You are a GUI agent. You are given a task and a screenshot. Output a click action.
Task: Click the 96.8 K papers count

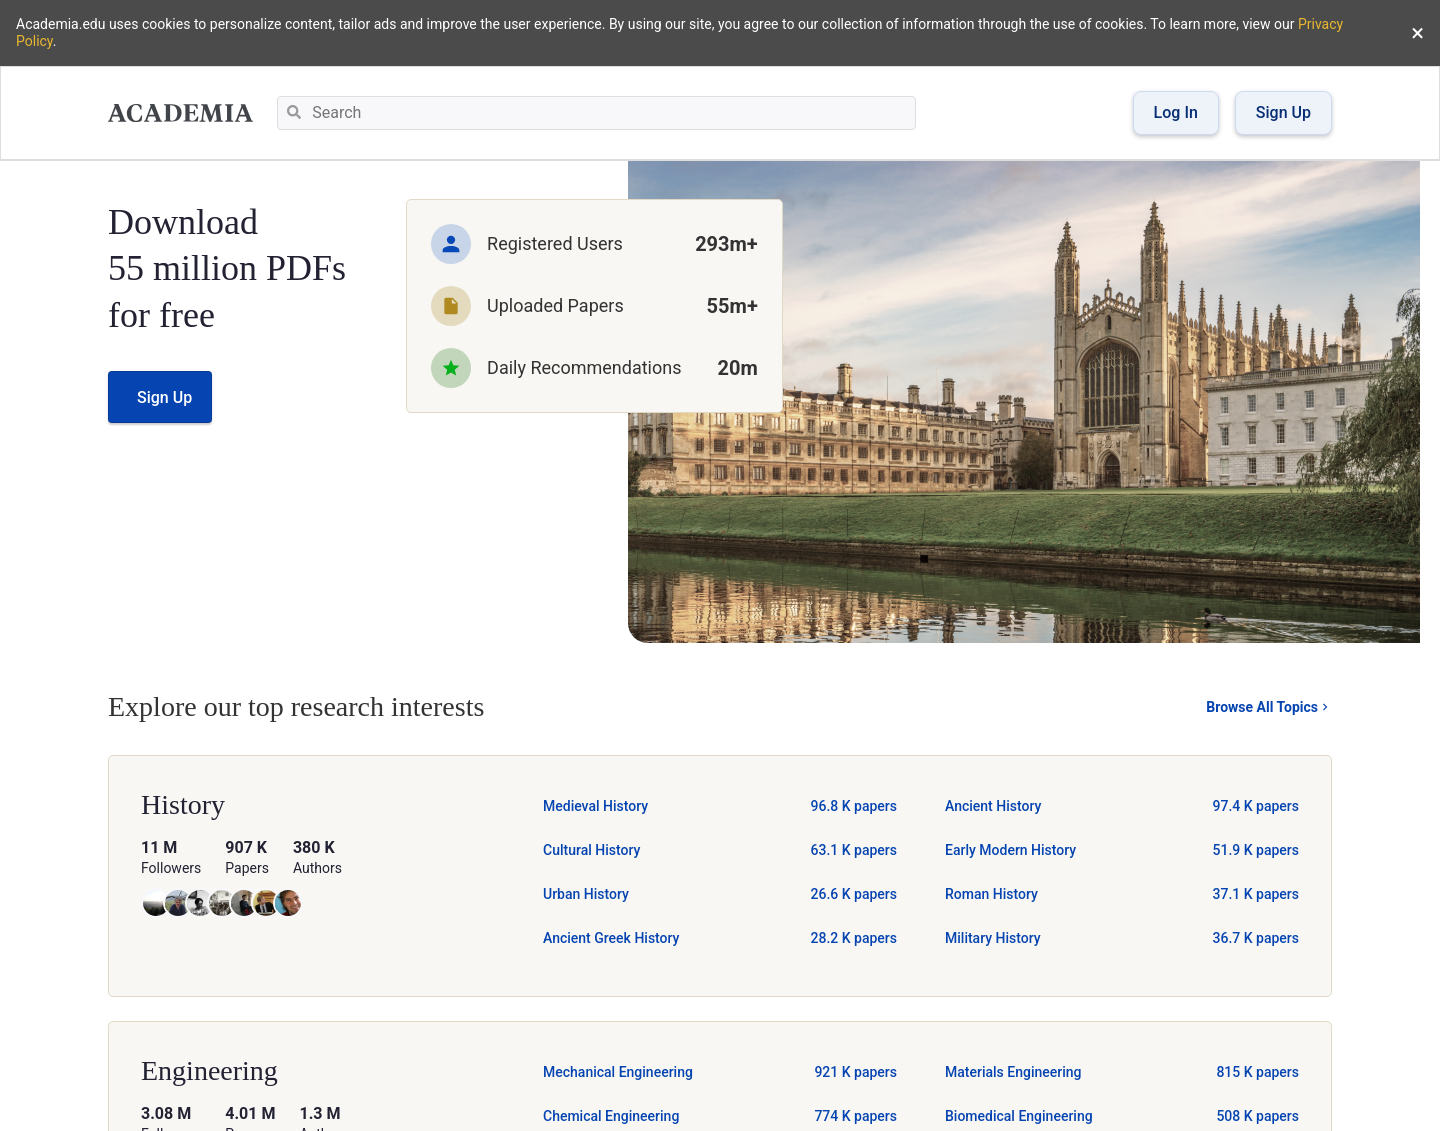pyautogui.click(x=854, y=806)
